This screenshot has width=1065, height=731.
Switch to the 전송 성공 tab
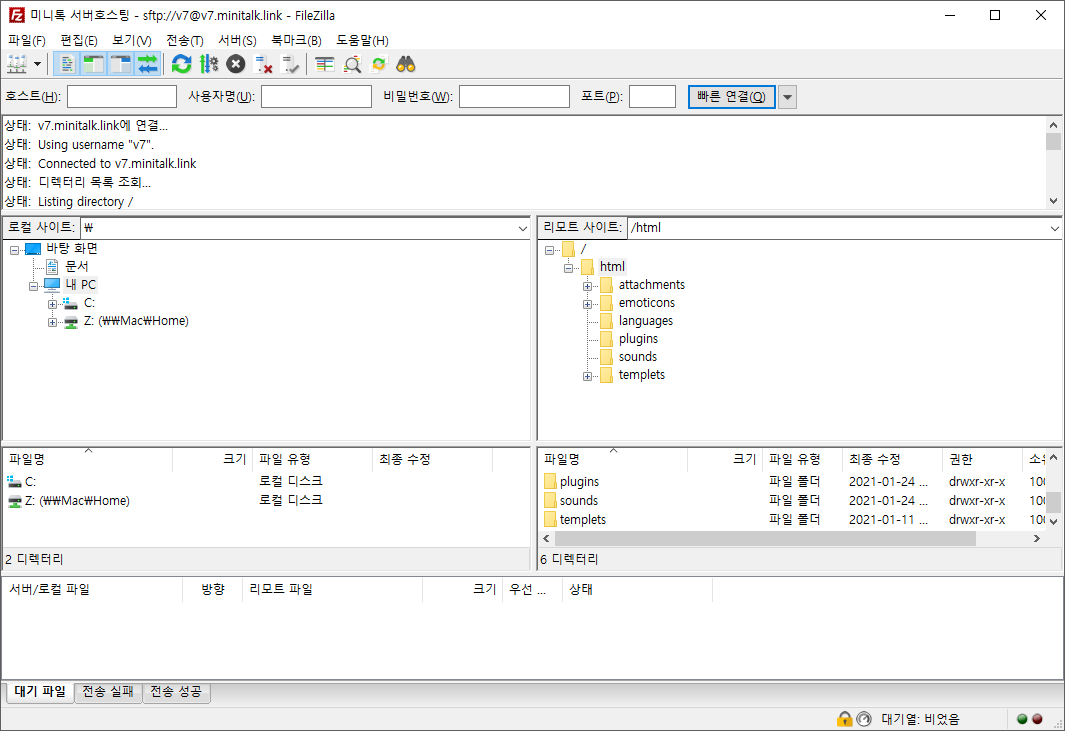176,692
